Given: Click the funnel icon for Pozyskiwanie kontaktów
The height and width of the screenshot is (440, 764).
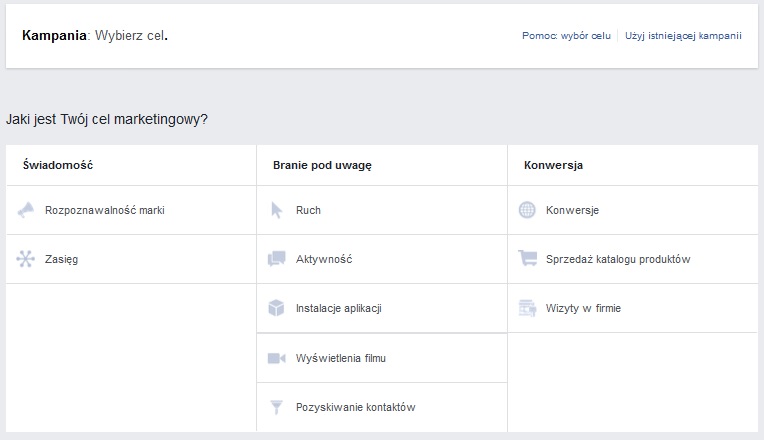Looking at the screenshot, I should (277, 407).
